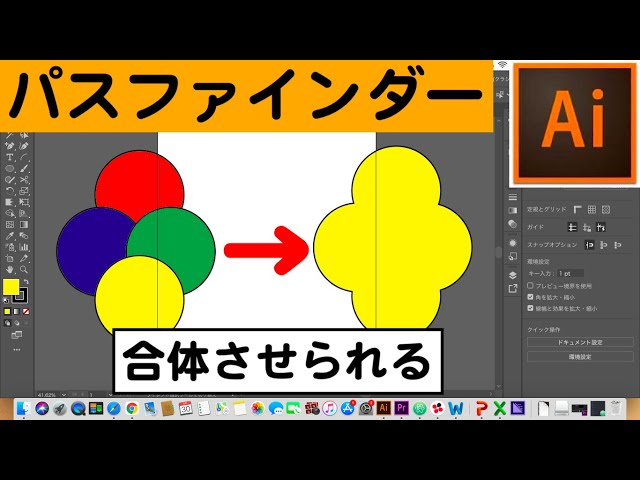This screenshot has width=640, height=480.
Task: Toggle snap to grid icon
Action: (618, 245)
